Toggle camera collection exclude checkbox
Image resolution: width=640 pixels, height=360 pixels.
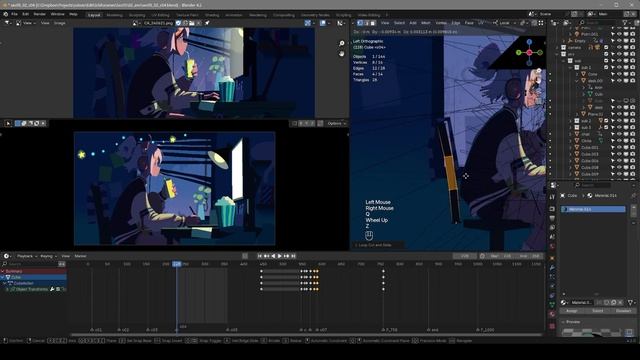(606, 47)
